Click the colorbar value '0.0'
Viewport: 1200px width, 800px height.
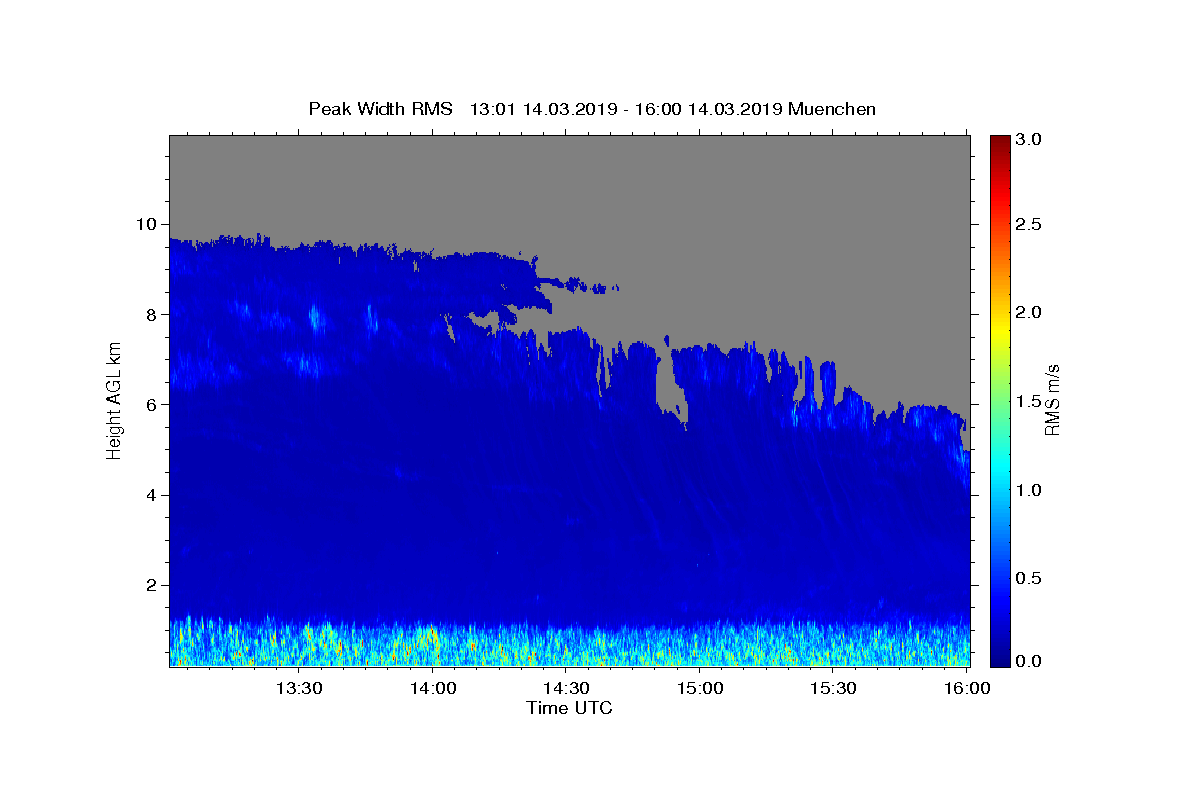[x=1029, y=661]
